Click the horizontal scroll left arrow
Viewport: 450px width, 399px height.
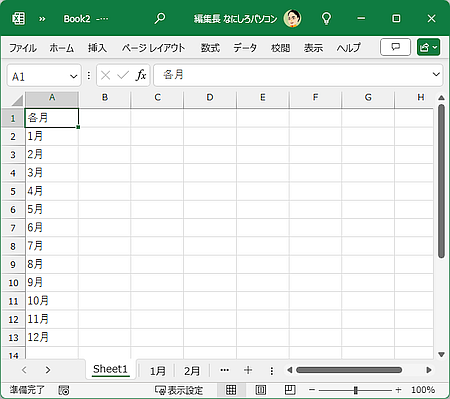coord(289,370)
